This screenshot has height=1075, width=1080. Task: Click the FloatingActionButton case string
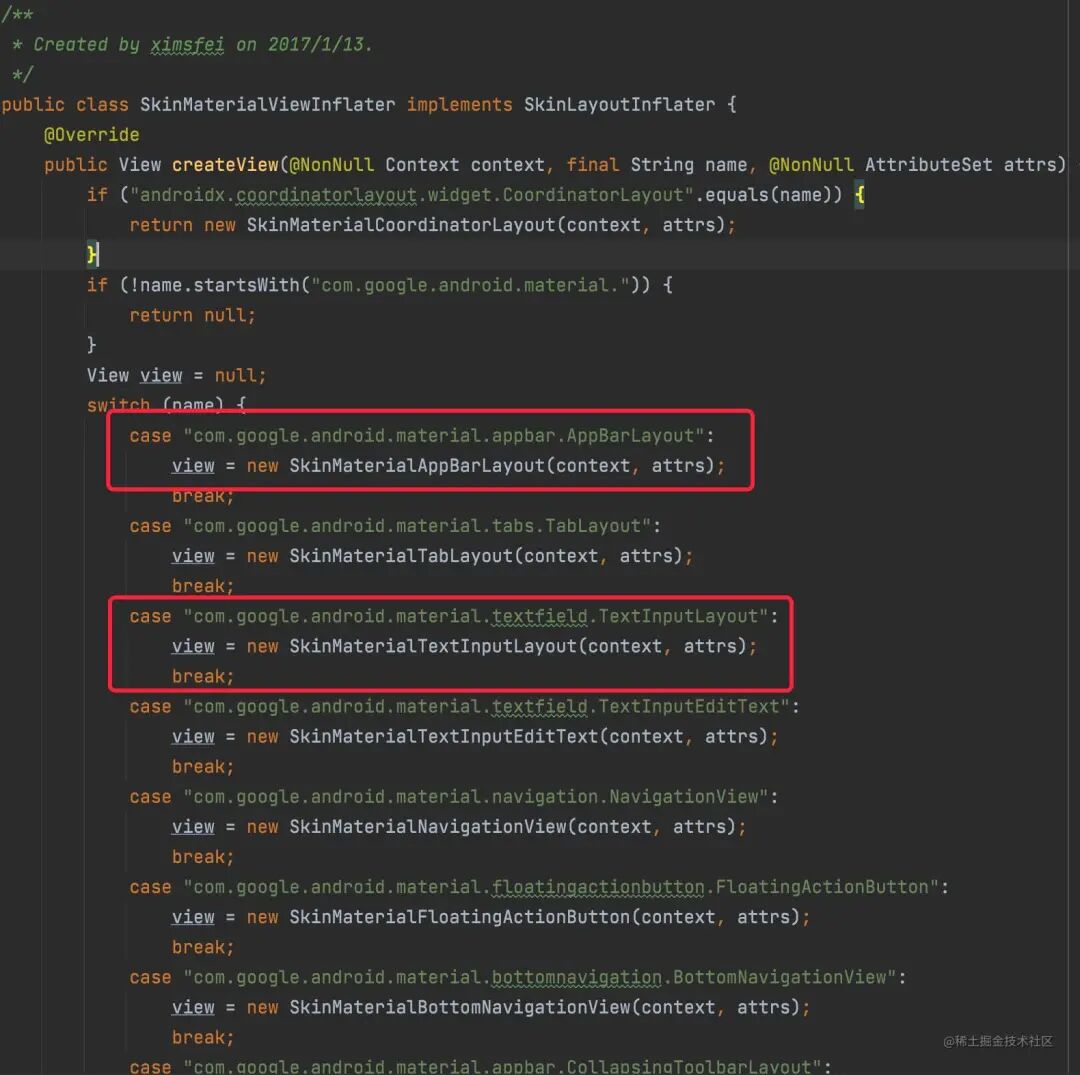click(561, 887)
